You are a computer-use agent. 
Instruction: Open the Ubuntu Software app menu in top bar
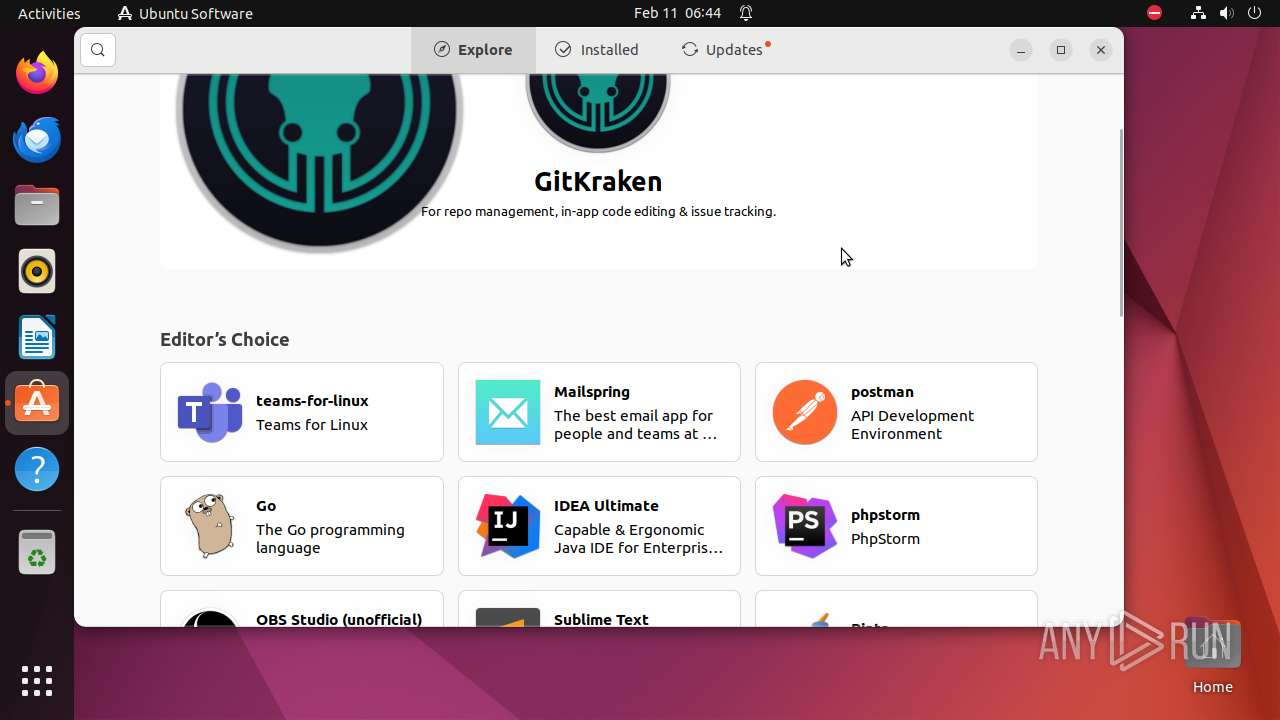(x=185, y=13)
